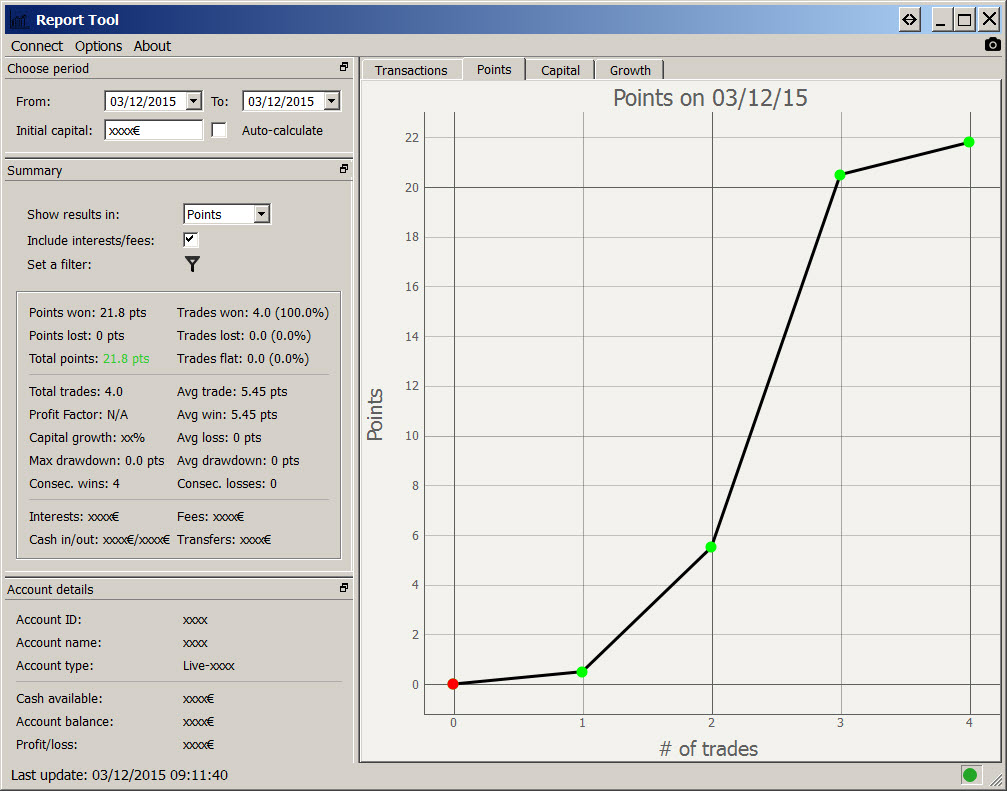Click the Report Tool app icon
Screen dimensions: 1007x791
[x=18, y=20]
